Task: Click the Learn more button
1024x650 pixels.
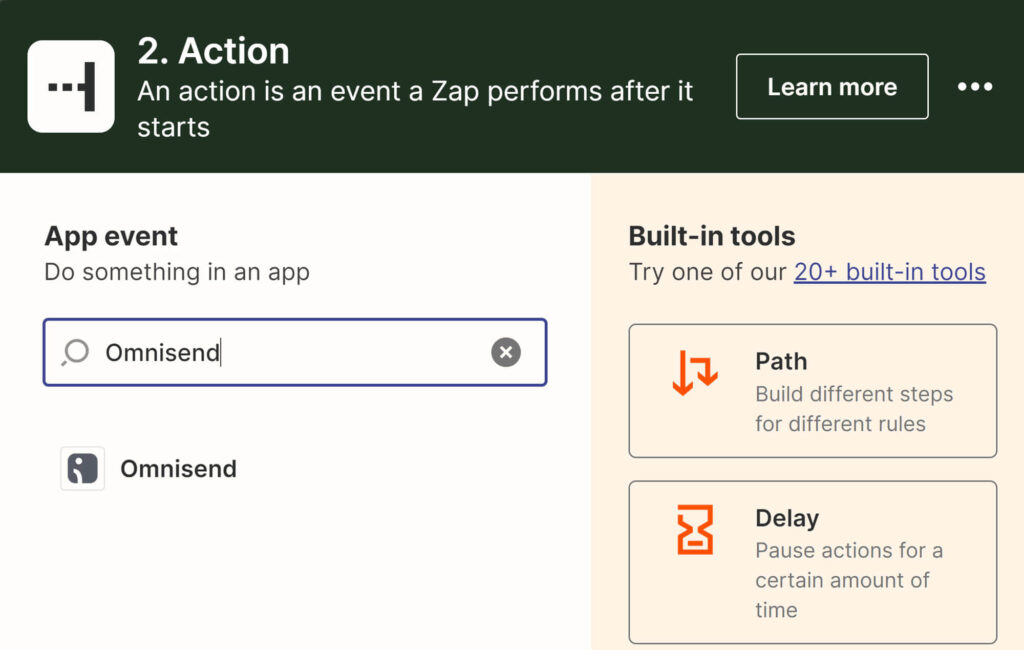Action: [x=832, y=86]
